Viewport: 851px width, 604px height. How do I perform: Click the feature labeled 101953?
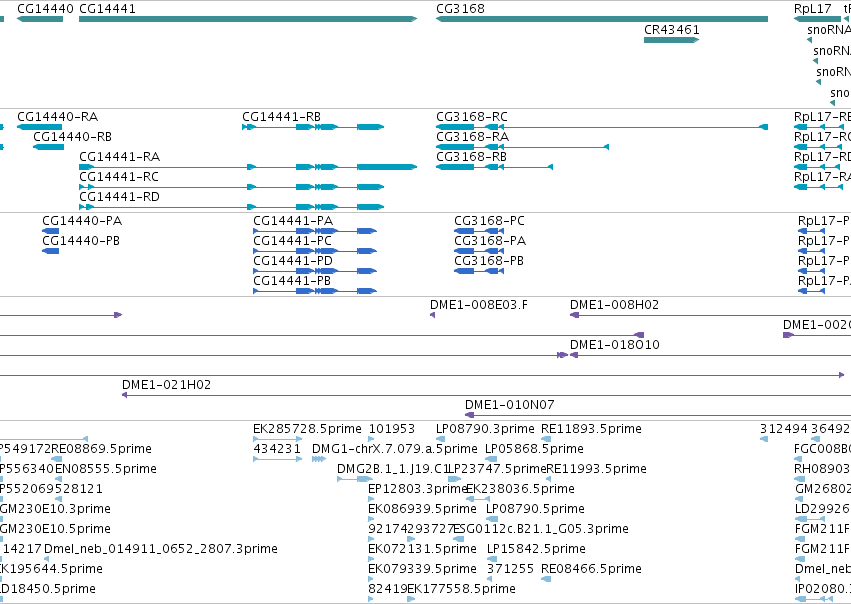pos(392,429)
